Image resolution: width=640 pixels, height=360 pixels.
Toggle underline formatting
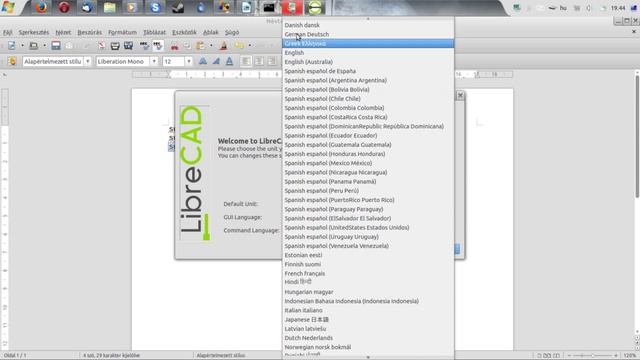[229, 61]
